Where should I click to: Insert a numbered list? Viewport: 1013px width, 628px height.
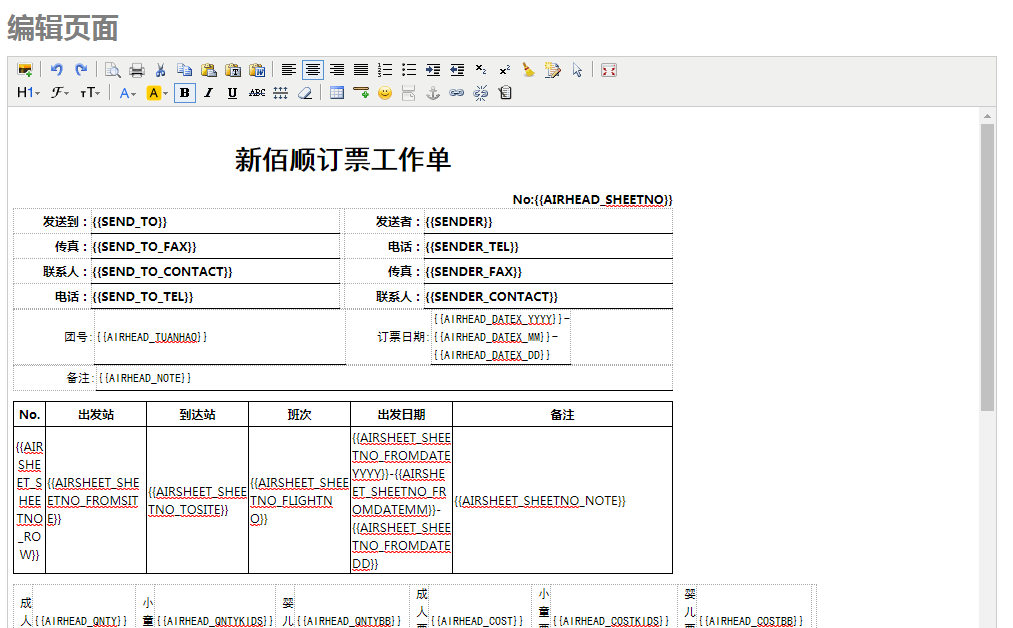(x=385, y=70)
